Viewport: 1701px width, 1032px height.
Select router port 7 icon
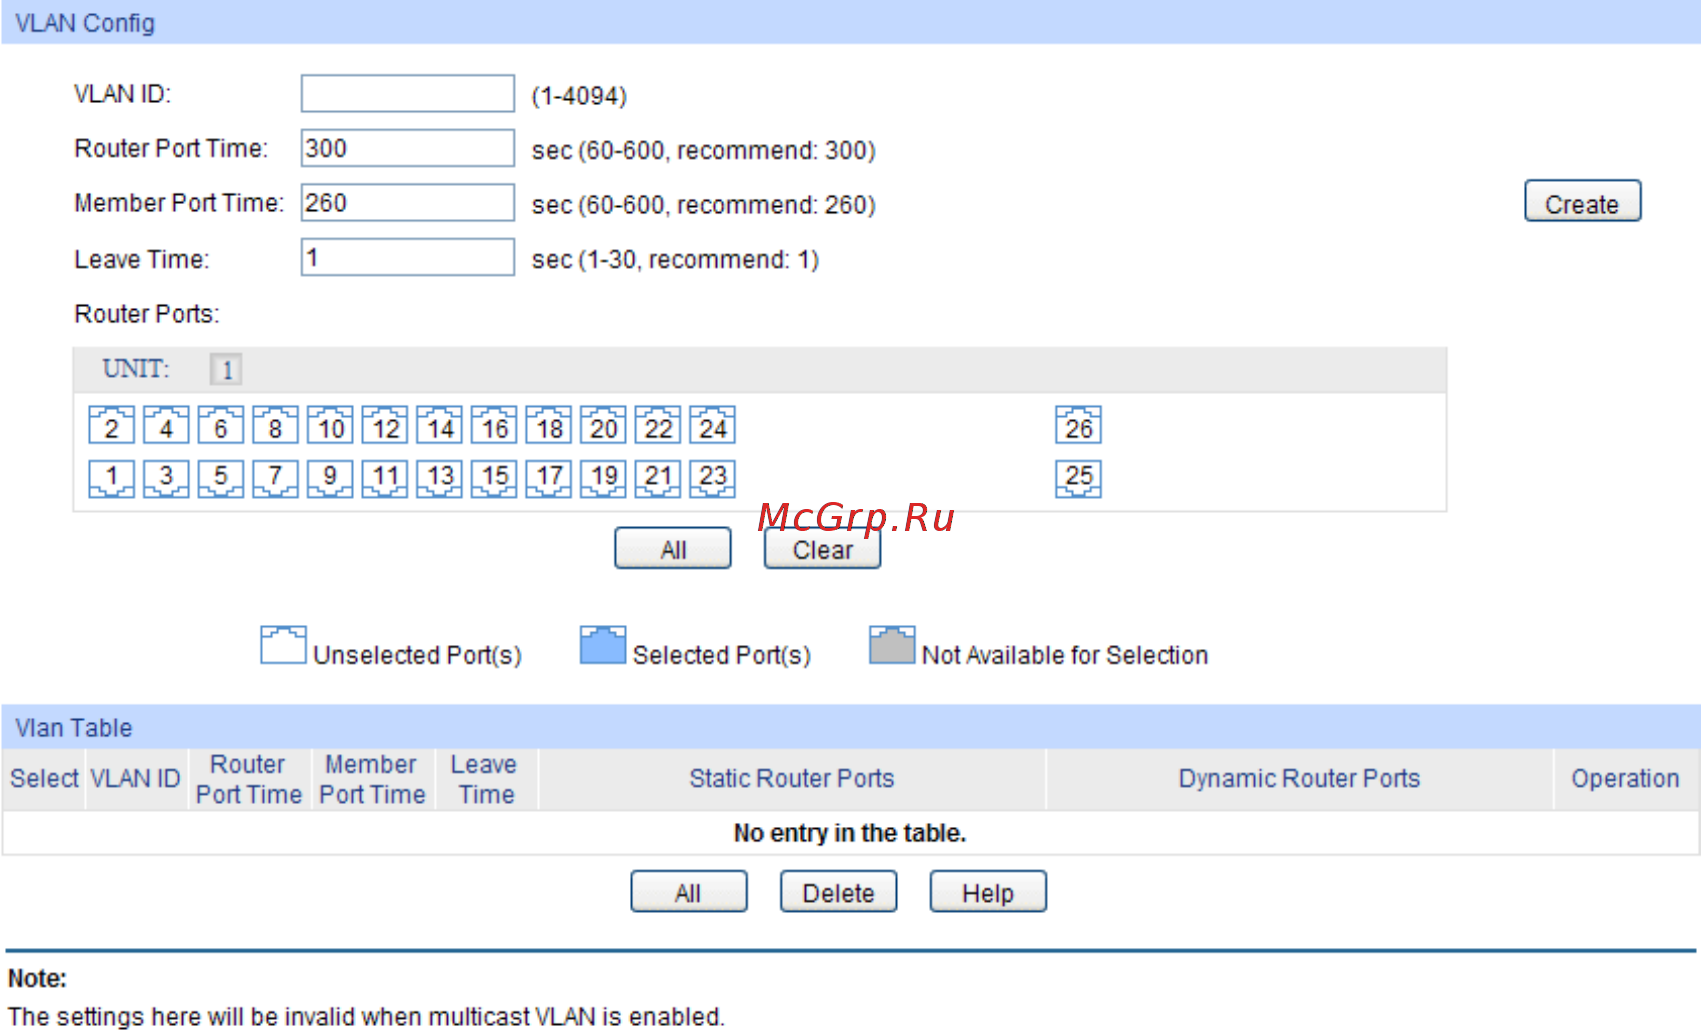(x=275, y=478)
